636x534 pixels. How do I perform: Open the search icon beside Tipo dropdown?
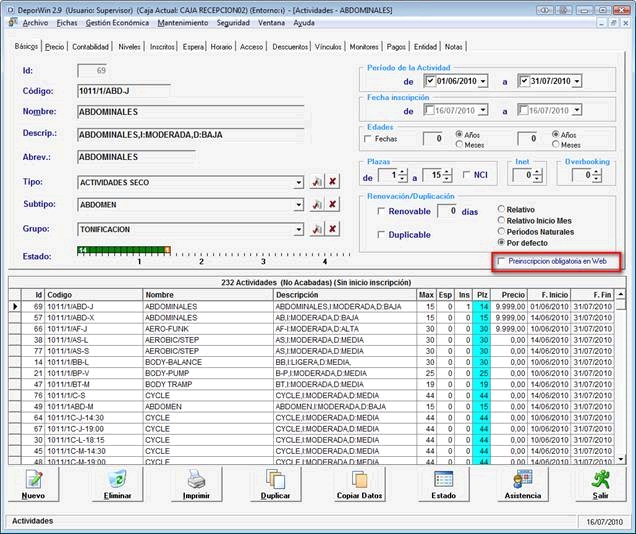coord(317,182)
